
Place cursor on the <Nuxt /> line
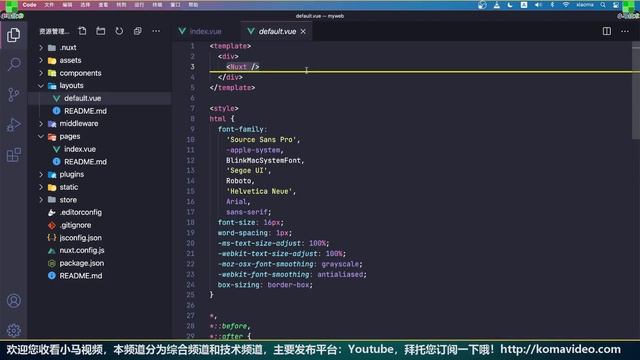(x=242, y=67)
